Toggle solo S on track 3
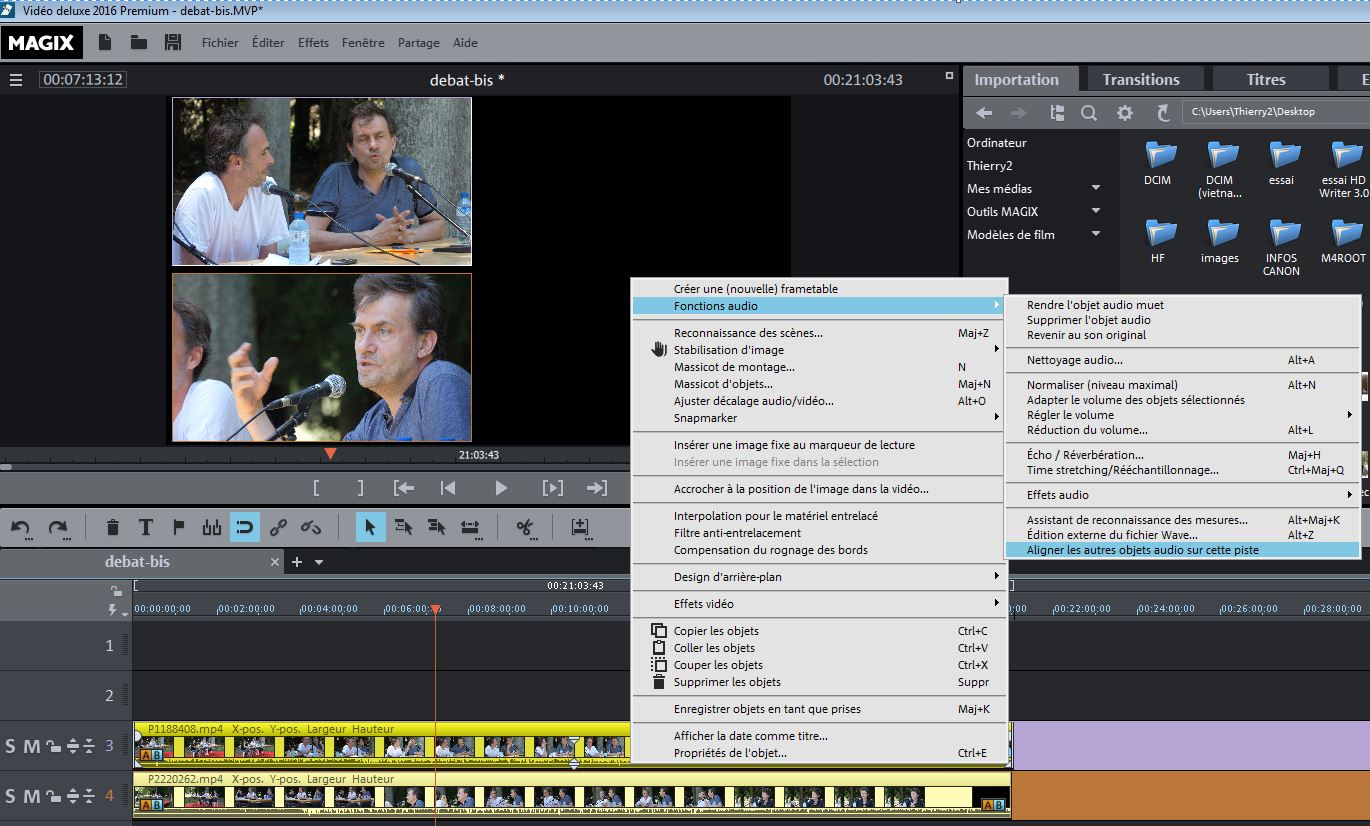 11,746
